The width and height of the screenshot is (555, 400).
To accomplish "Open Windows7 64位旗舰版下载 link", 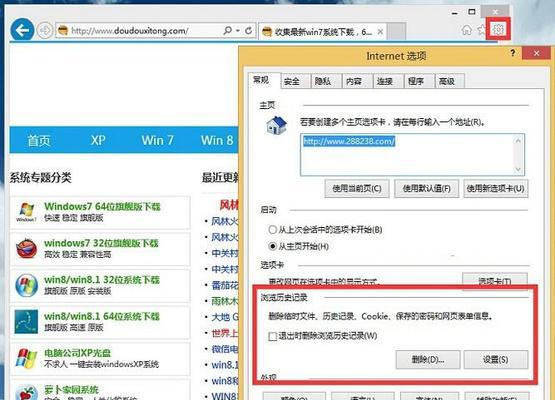I will click(x=102, y=206).
